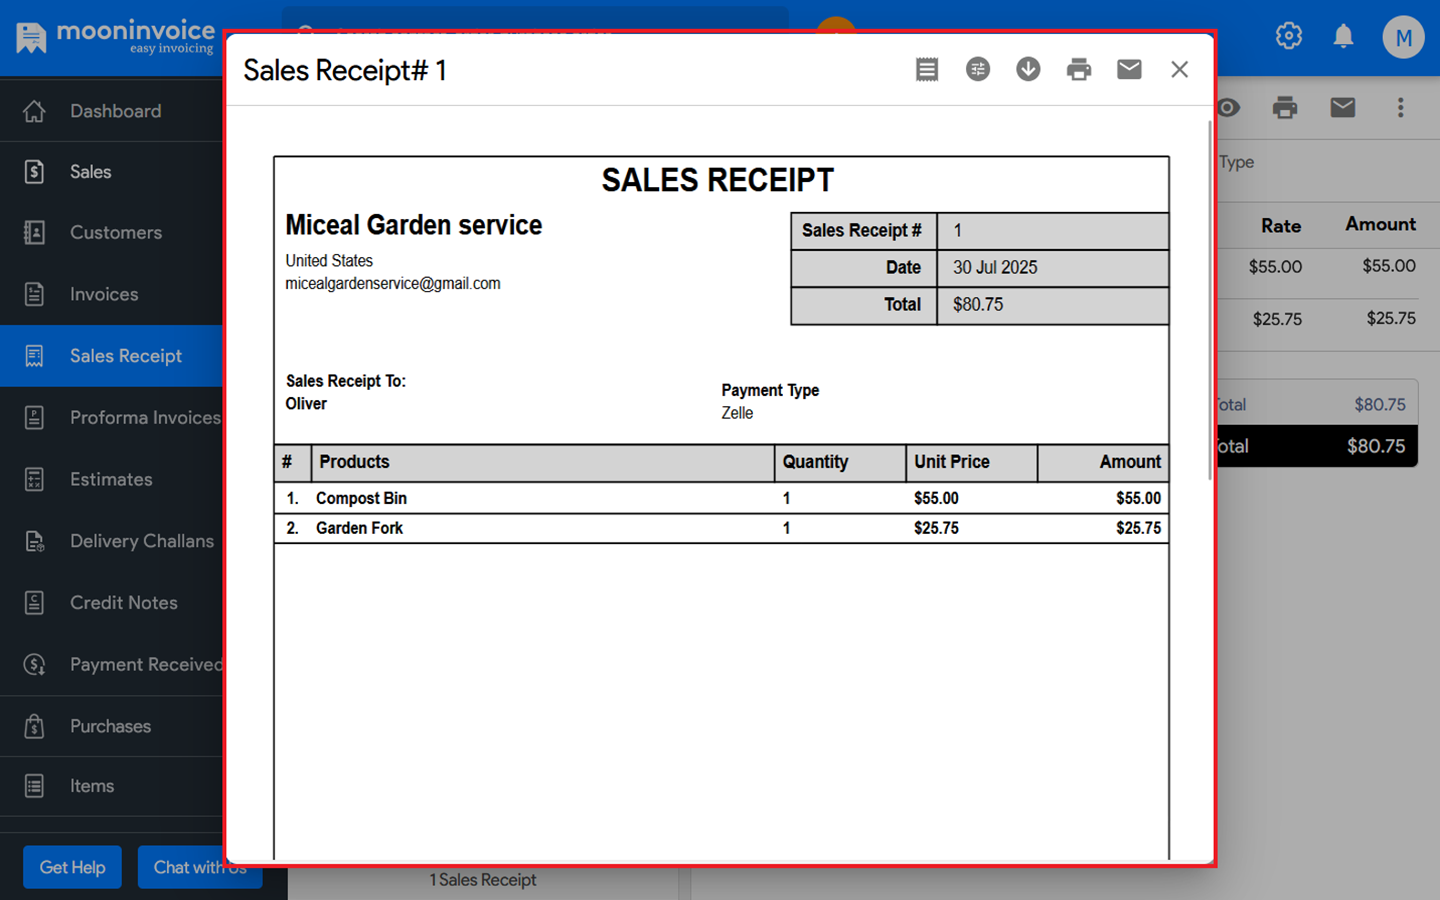1440x900 pixels.
Task: Open the notifications bell
Action: coord(1343,37)
